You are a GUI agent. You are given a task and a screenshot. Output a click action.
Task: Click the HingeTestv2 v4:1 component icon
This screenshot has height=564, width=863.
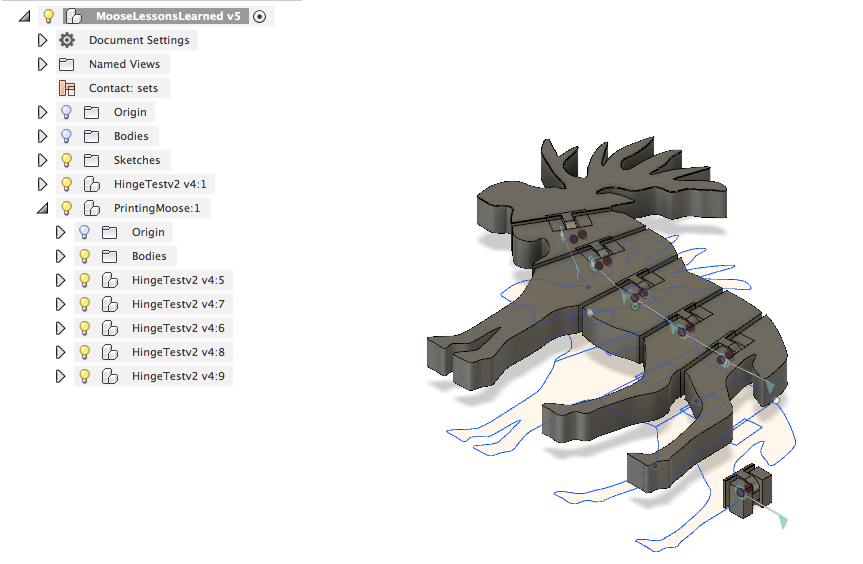91,184
